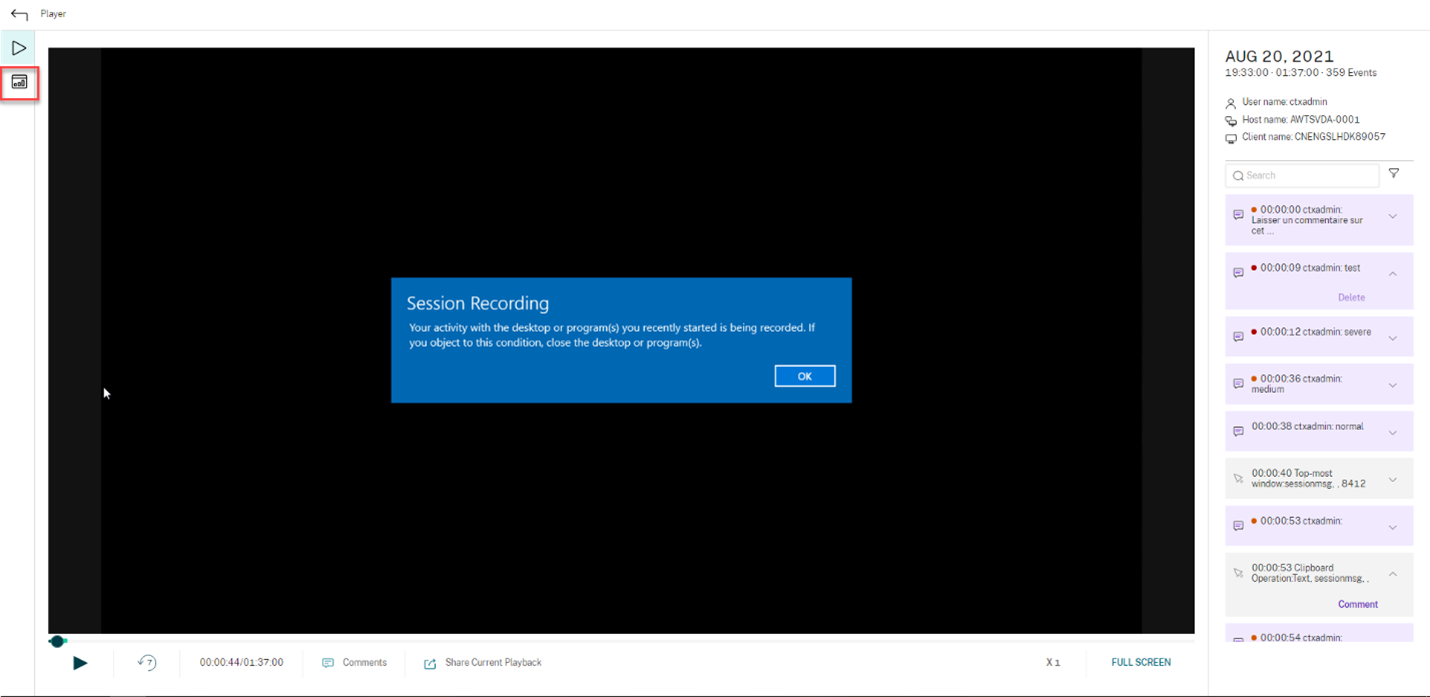Click cursor icon of Clipboard Operation event
1430x697 pixels.
tap(1238, 574)
